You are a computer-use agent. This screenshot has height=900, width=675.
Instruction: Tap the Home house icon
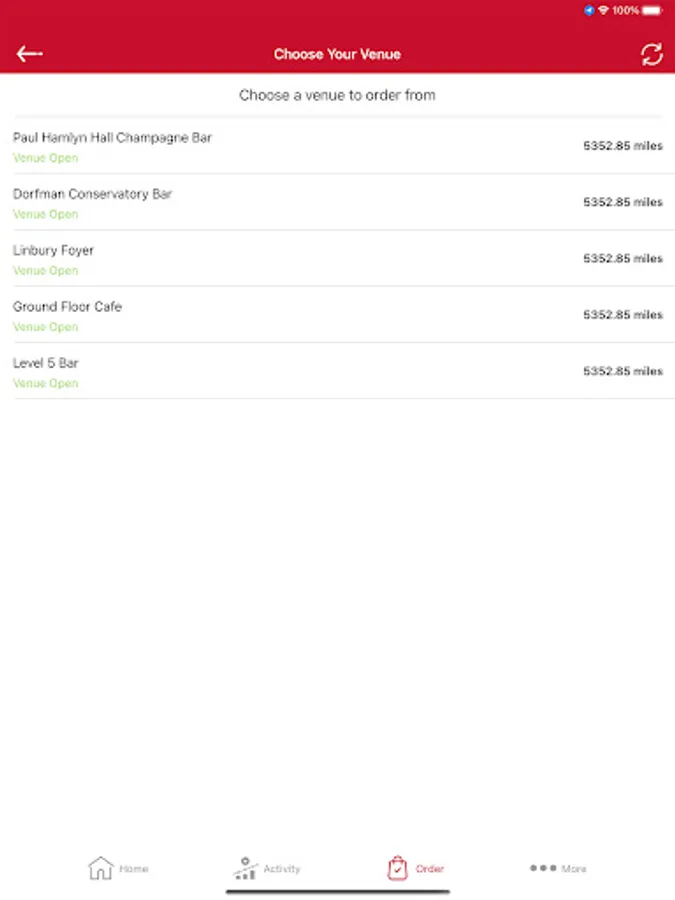point(101,868)
